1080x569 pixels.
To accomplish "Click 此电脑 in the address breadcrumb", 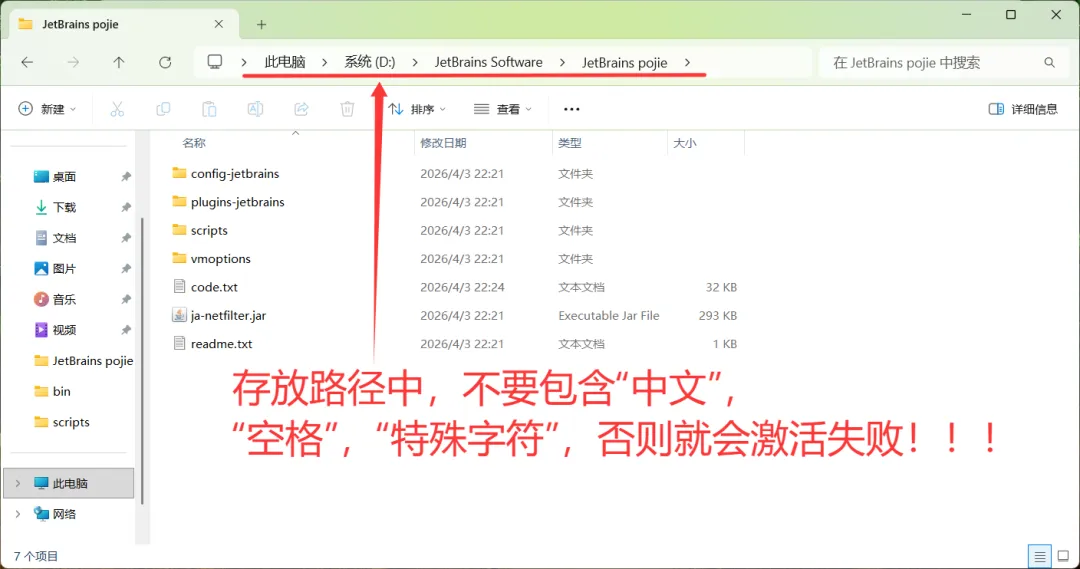I will (284, 62).
